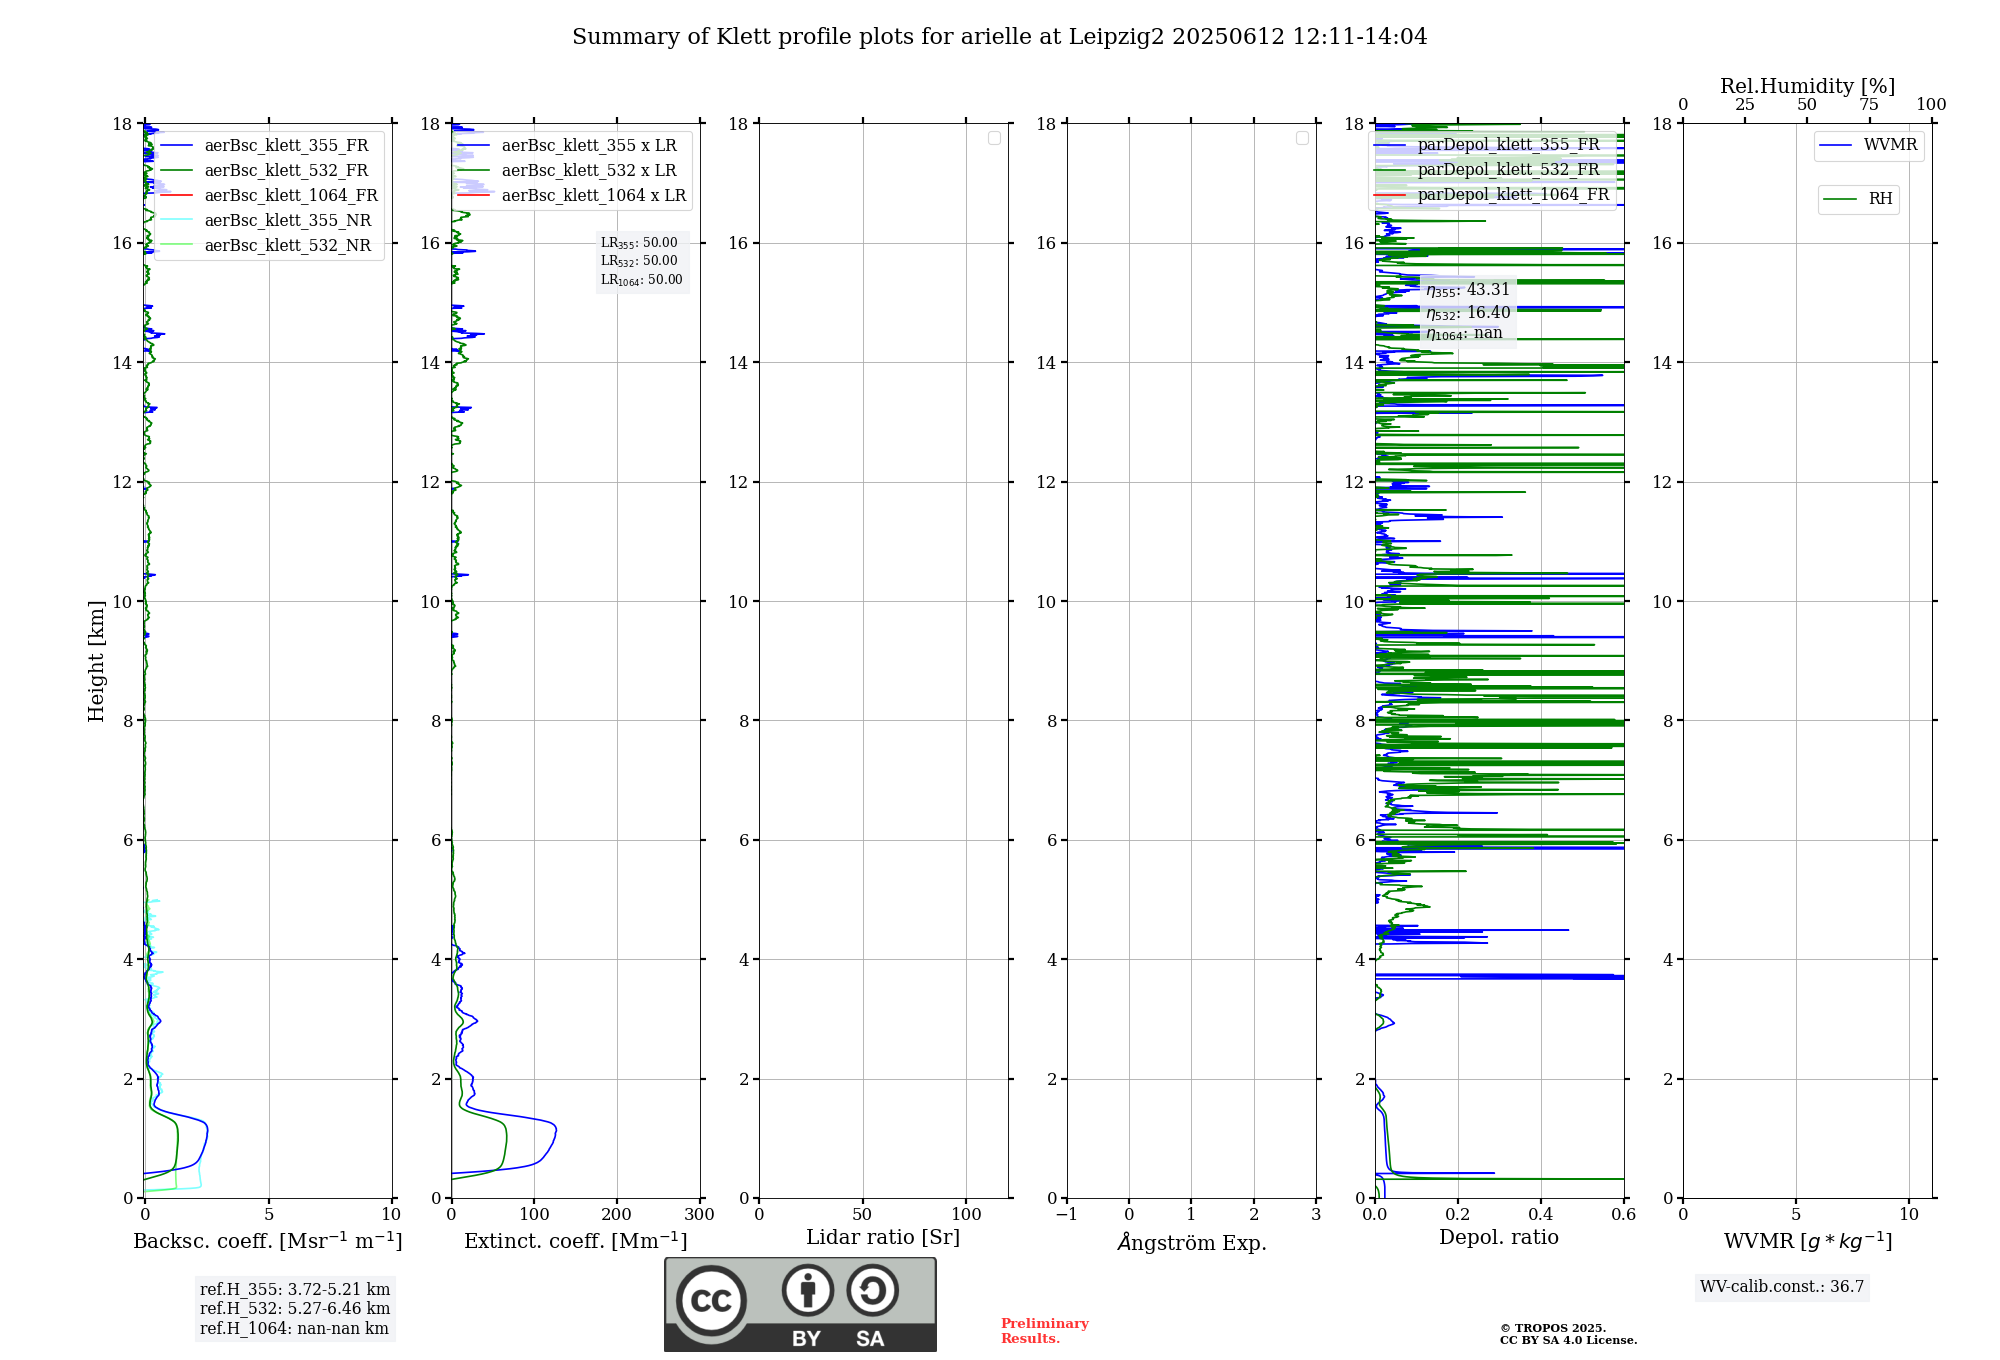Click the parDepol_klett_1064_FR legend entry
This screenshot has height=1360, width=2000.
tap(1492, 195)
